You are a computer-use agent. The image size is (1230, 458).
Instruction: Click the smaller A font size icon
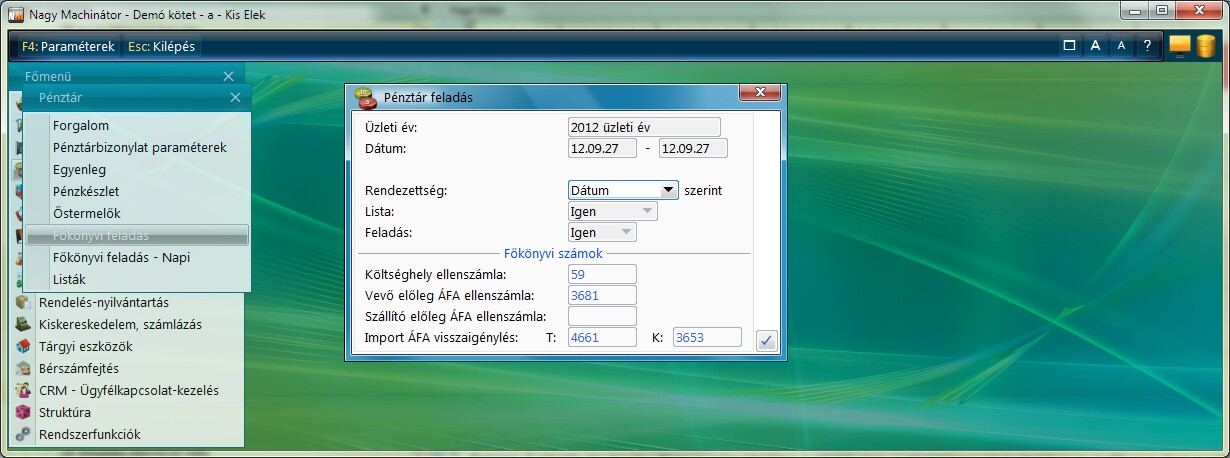tap(1121, 46)
